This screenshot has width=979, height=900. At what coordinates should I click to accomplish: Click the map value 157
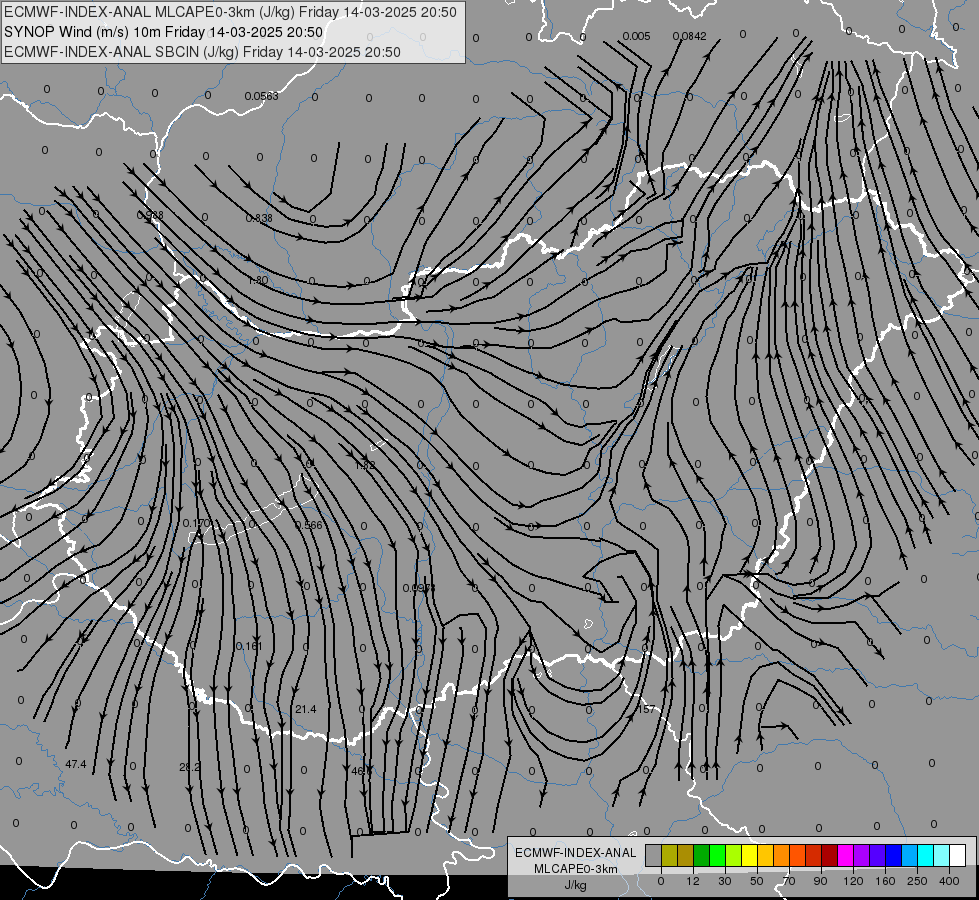(647, 709)
